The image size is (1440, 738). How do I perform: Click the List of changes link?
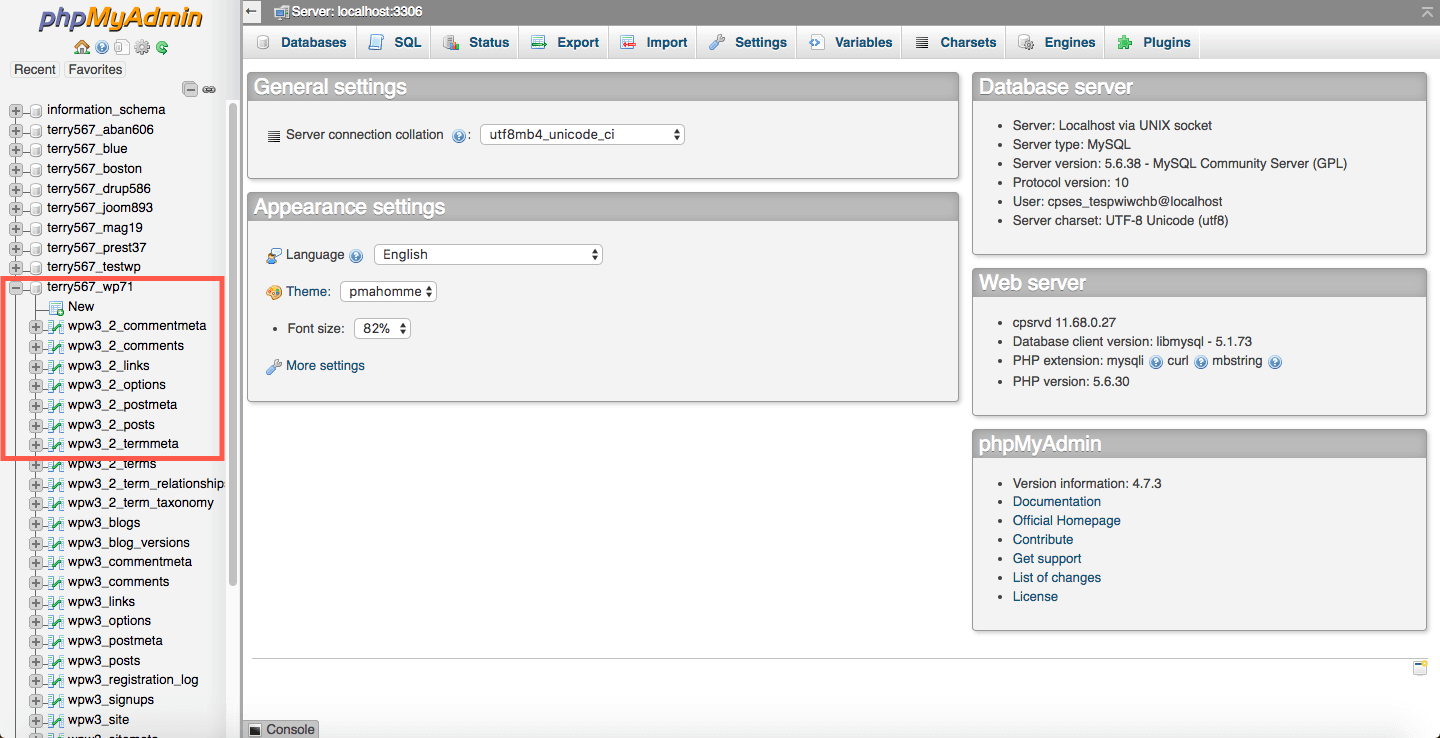click(x=1056, y=577)
